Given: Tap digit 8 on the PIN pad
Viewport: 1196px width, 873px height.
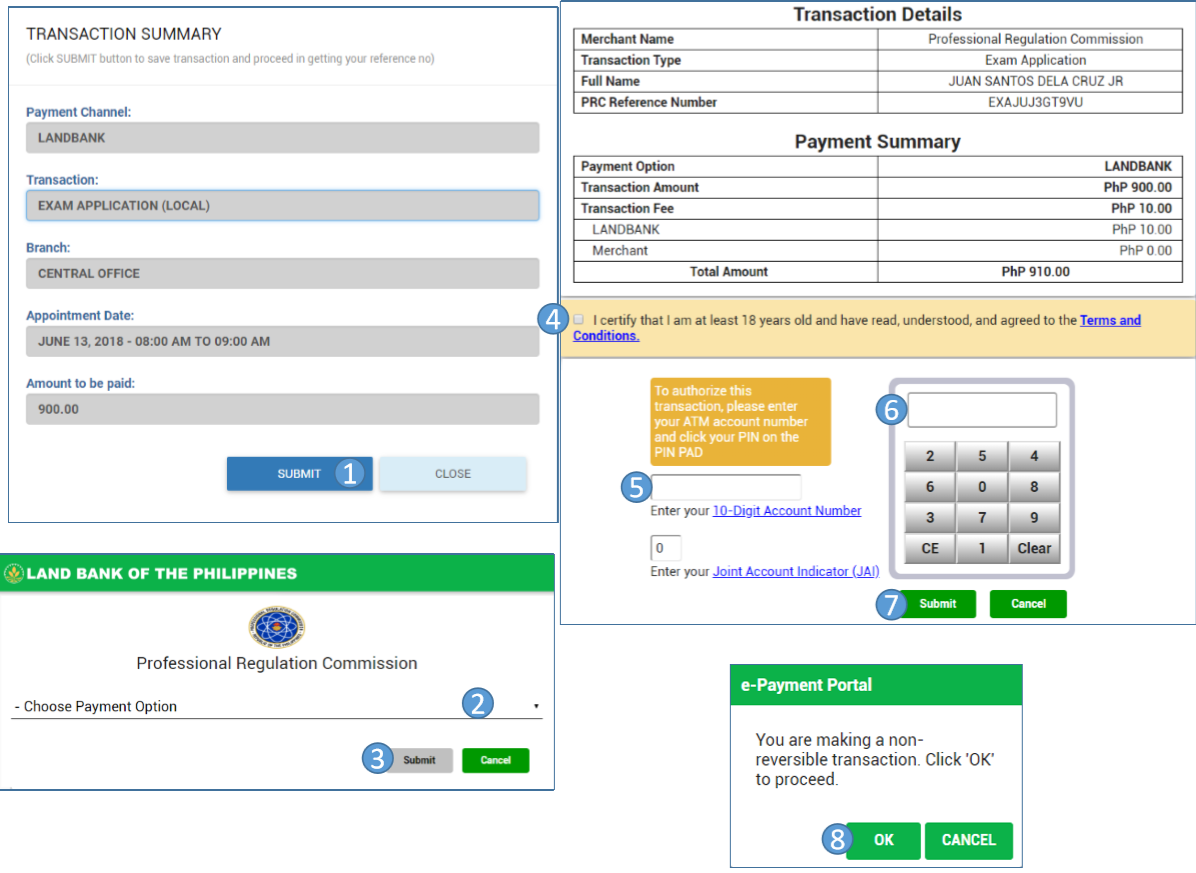Looking at the screenshot, I should point(1034,486).
